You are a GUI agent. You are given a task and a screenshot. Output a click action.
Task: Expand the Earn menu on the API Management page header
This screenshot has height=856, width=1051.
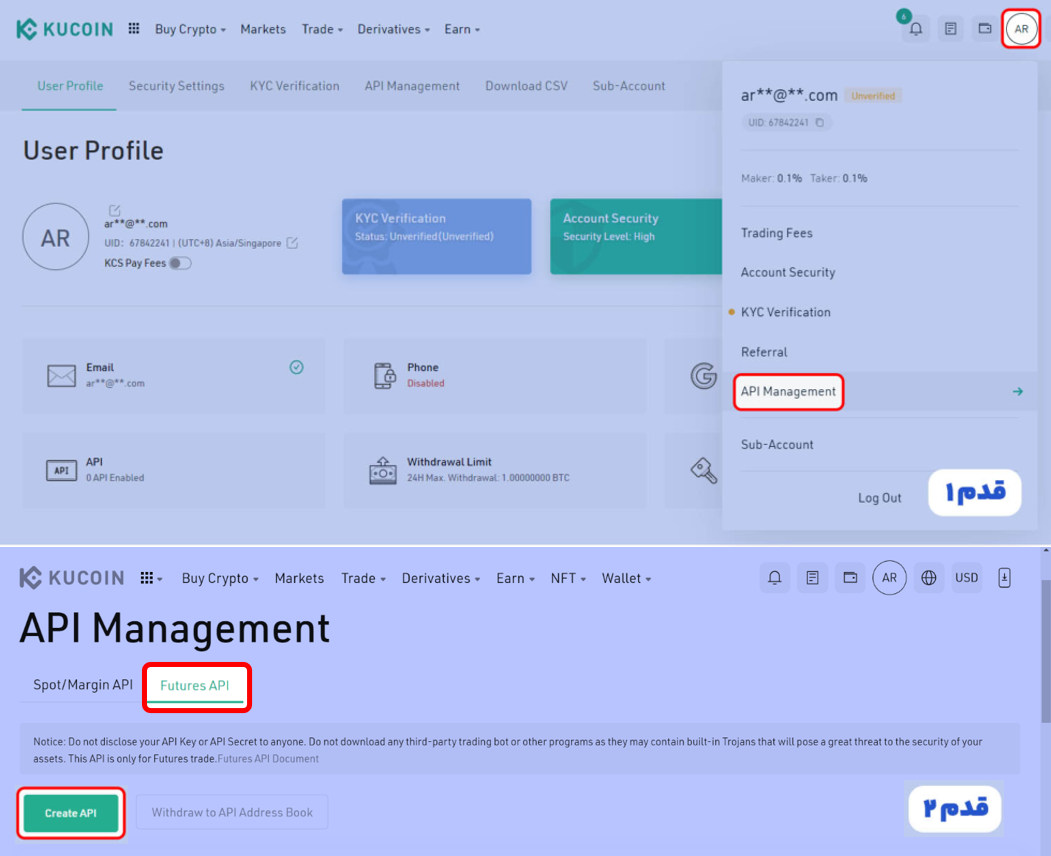point(515,578)
